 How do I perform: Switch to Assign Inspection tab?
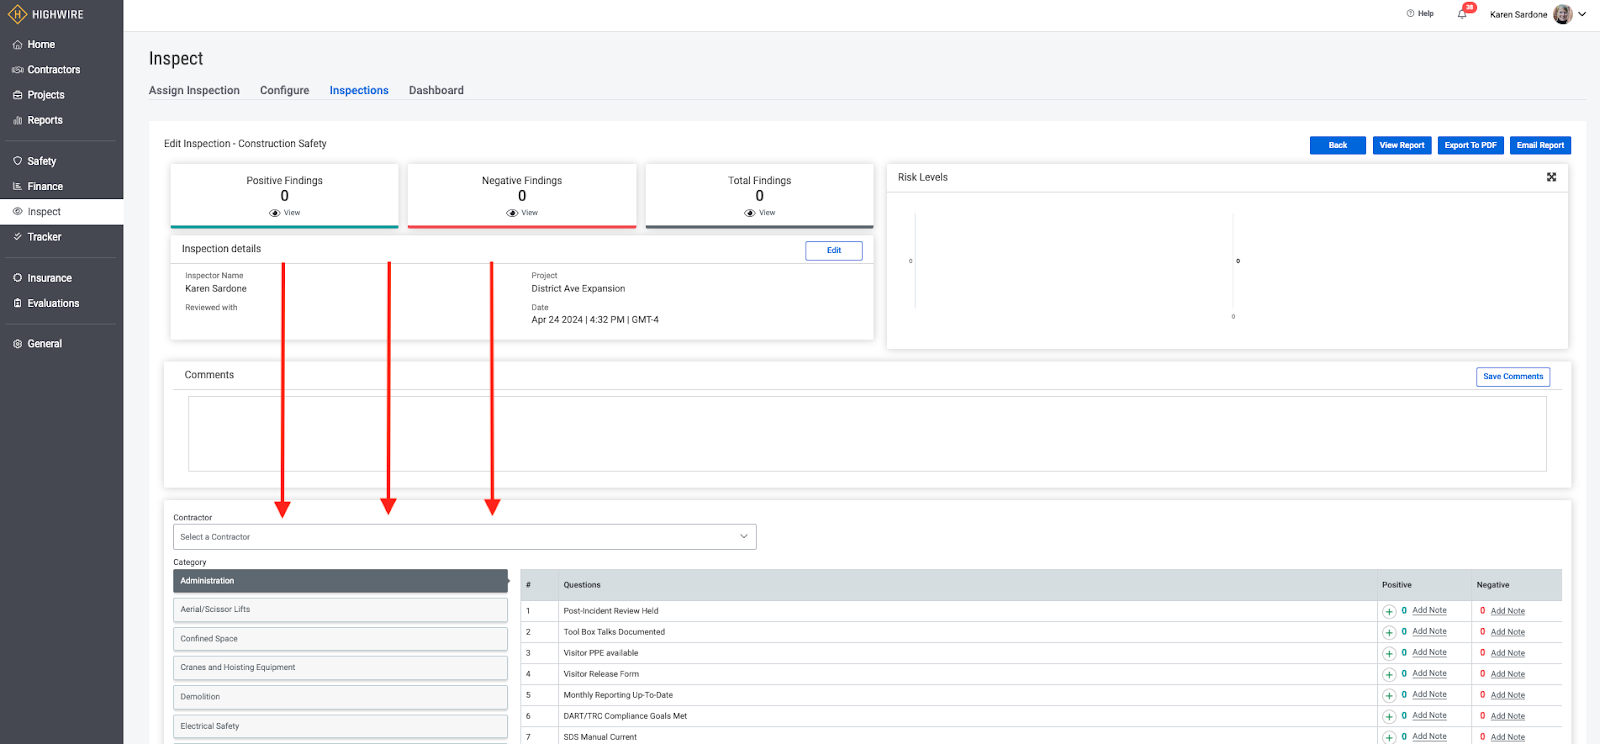[x=194, y=90]
